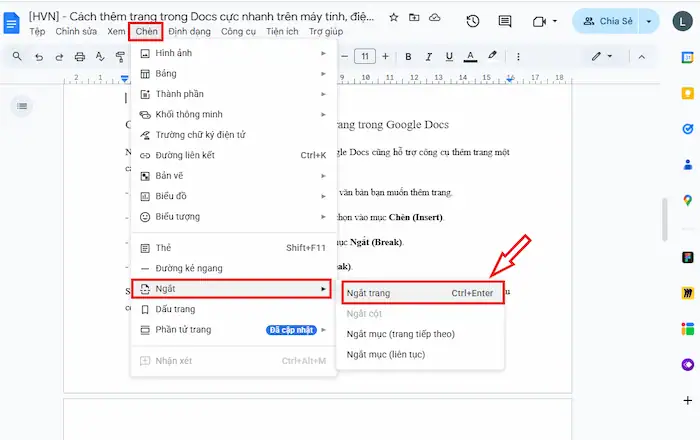Screen dimensions: 700x440
Task: Click the search menus magnifier icon
Action: coord(17,57)
